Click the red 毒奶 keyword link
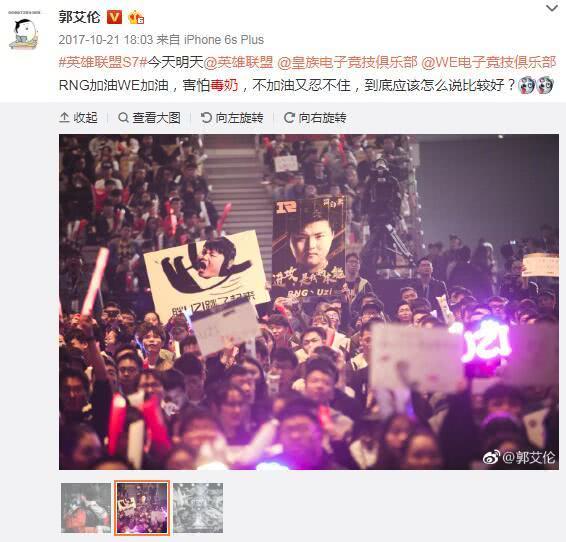Screen dimensions: 566x542 coord(225,85)
